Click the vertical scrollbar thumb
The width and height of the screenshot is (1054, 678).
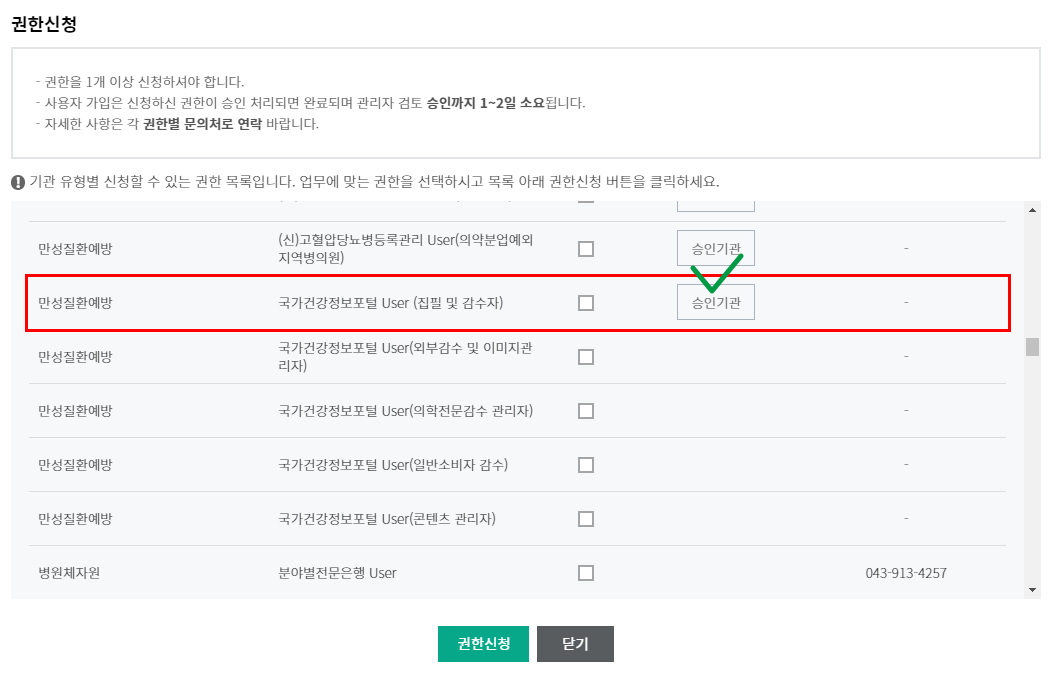1032,347
